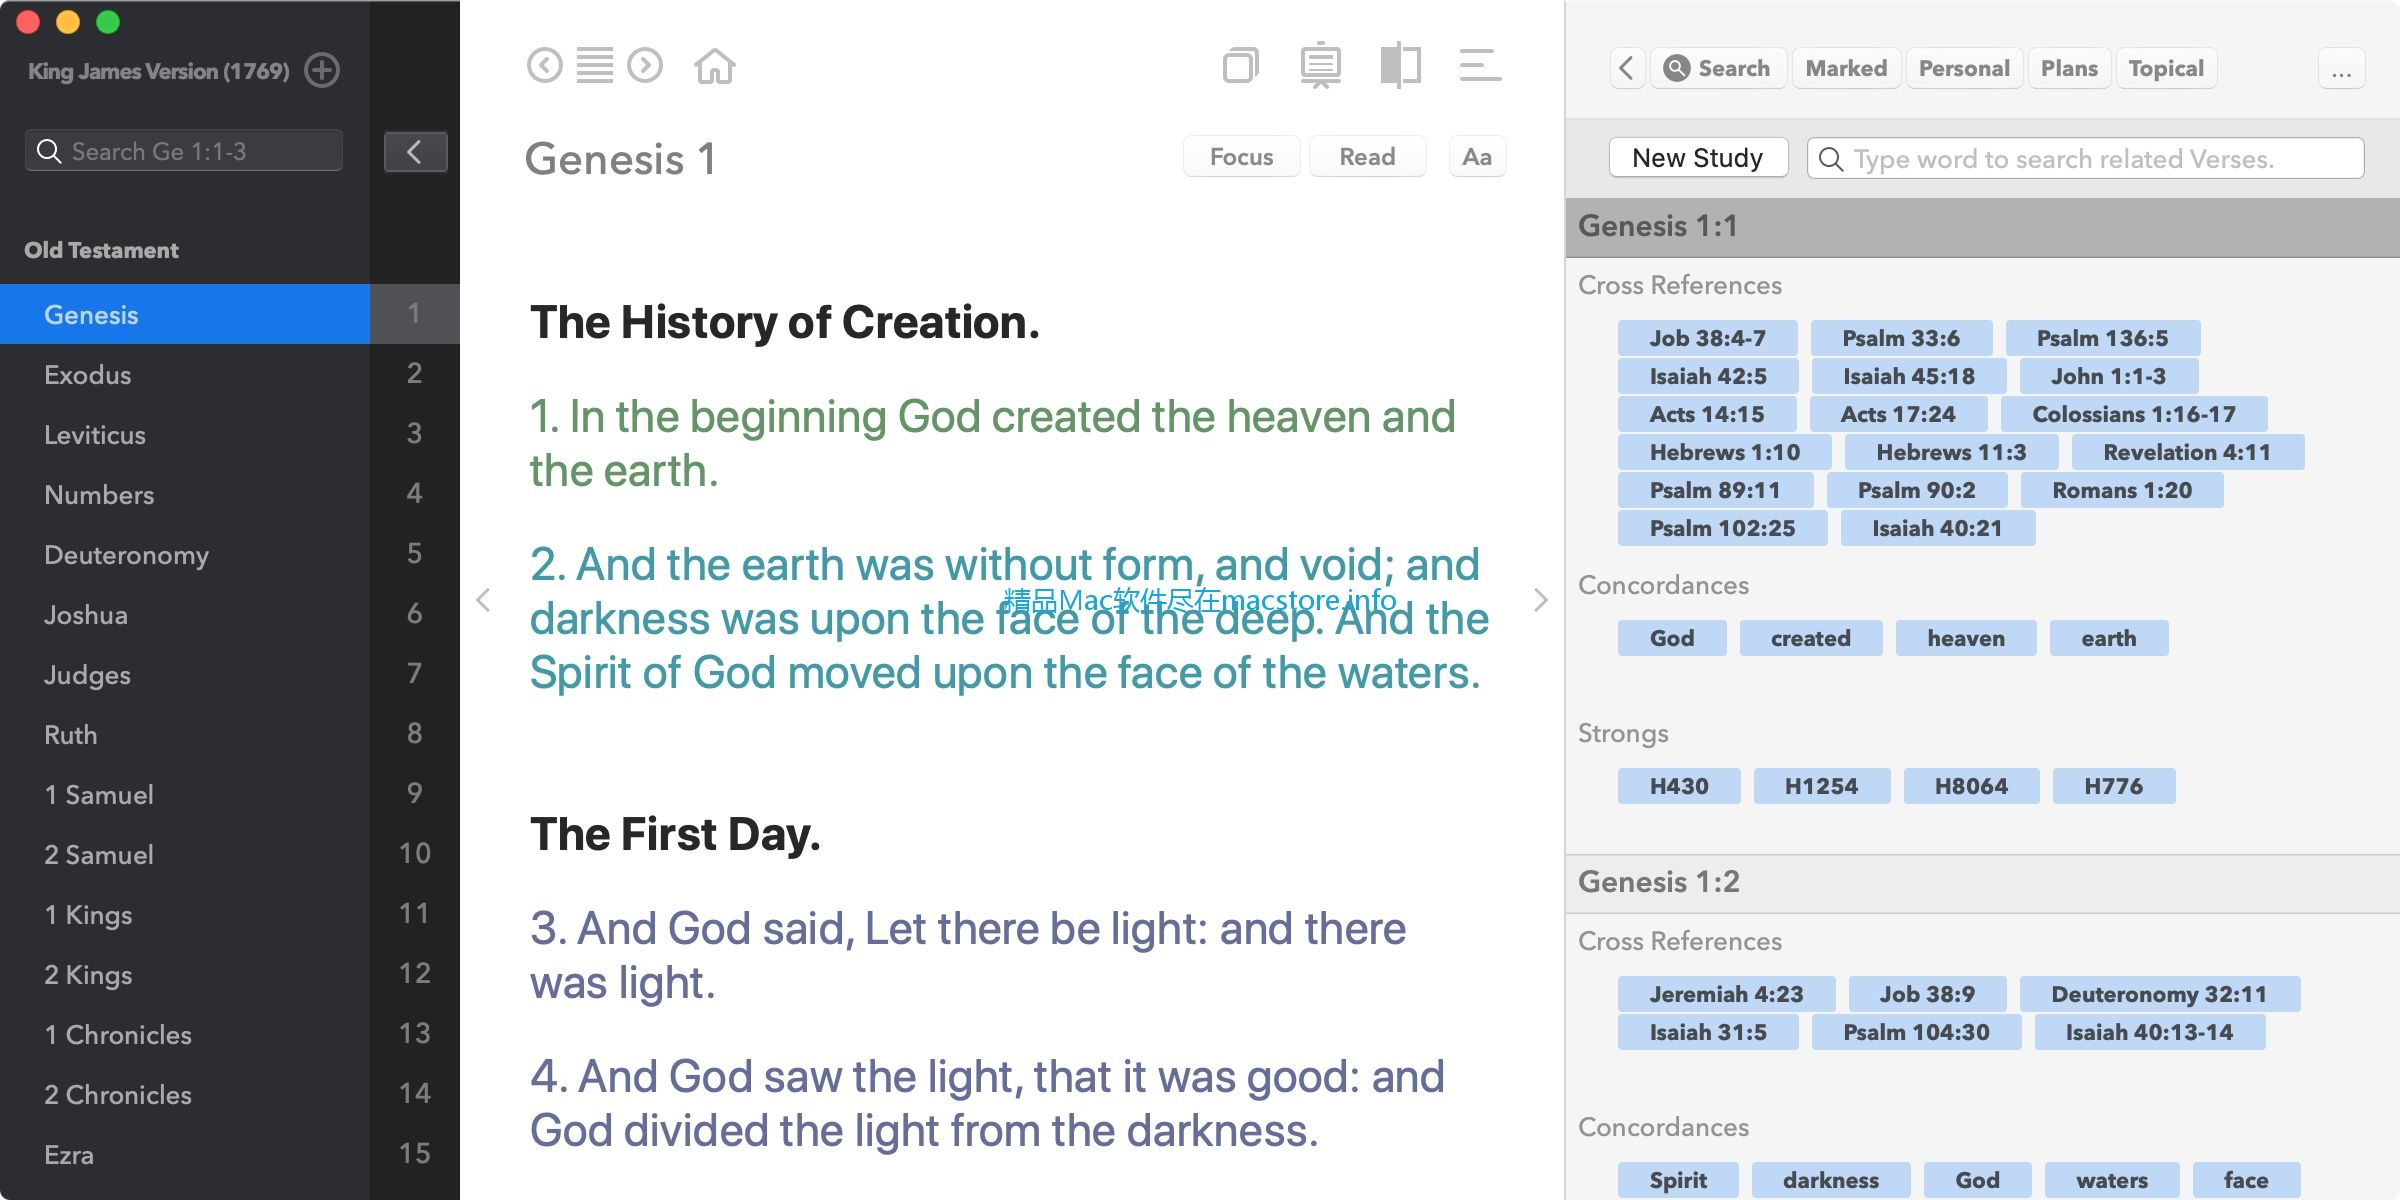The image size is (2400, 1200).
Task: Open cross reference Colossians 1:16-17
Action: tap(2133, 414)
